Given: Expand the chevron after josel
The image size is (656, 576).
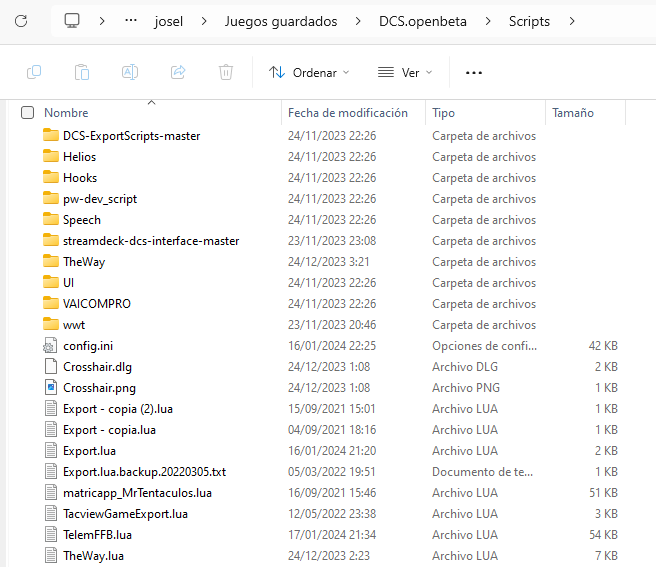Looking at the screenshot, I should point(204,21).
